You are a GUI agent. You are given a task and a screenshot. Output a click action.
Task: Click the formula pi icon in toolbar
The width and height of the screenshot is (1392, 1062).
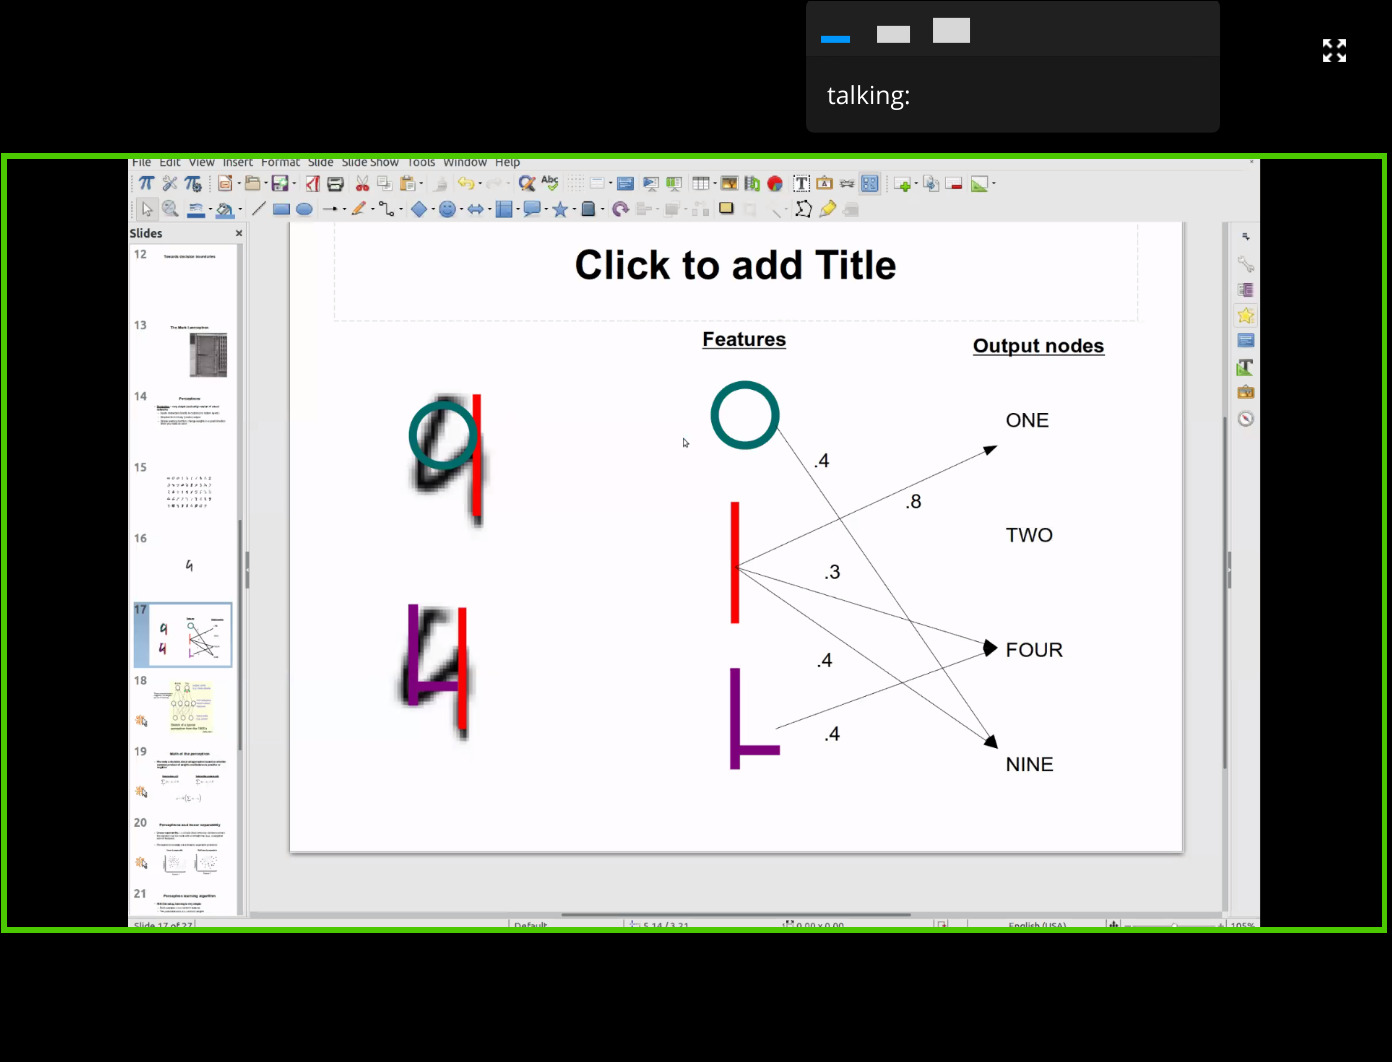146,183
